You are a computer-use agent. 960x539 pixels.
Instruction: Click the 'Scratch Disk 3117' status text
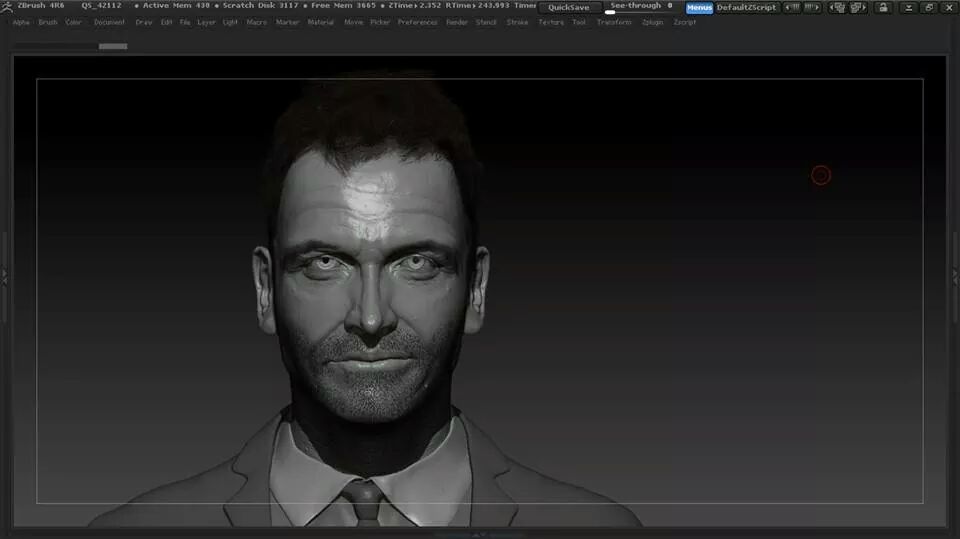tap(260, 6)
